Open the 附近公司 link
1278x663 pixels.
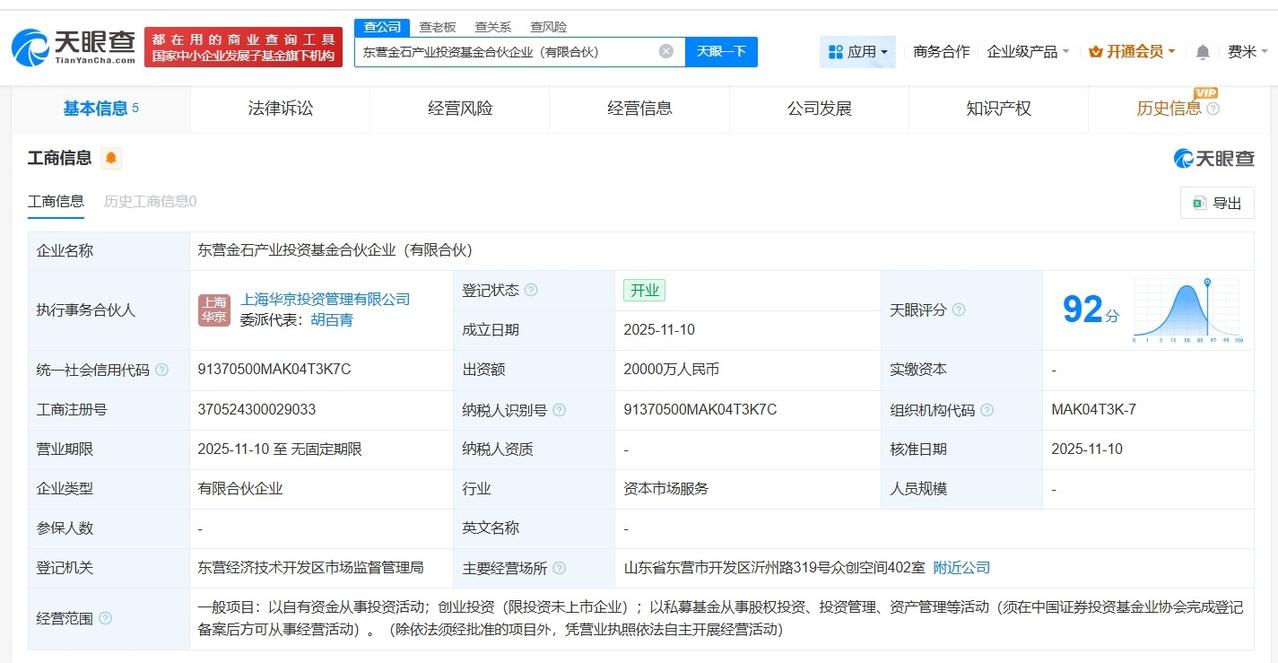[x=960, y=567]
